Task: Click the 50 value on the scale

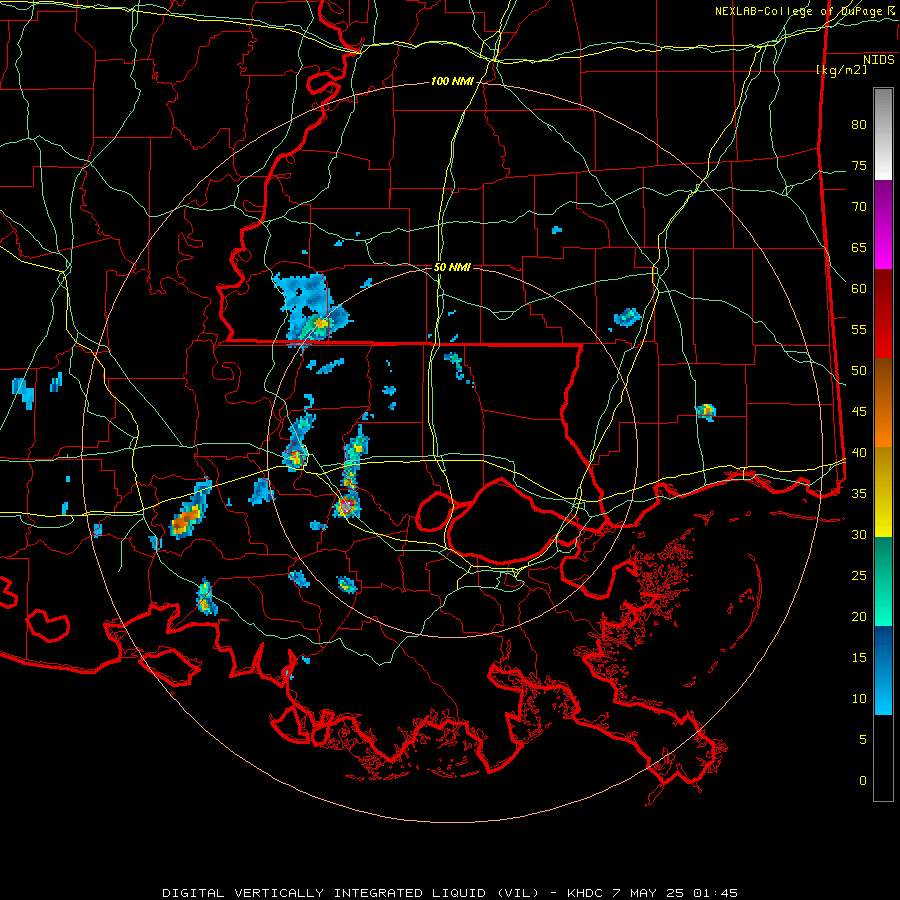Action: [859, 371]
